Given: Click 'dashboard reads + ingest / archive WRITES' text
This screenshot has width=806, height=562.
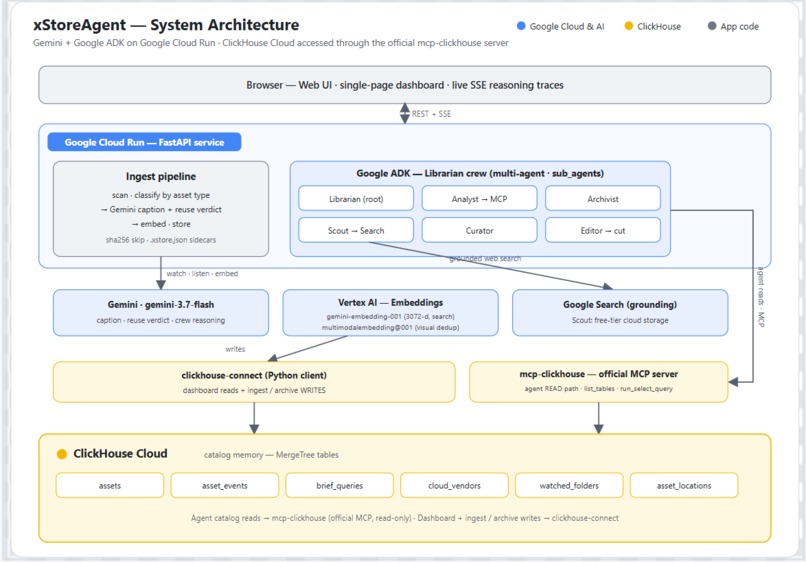Looking at the screenshot, I should 254,390.
